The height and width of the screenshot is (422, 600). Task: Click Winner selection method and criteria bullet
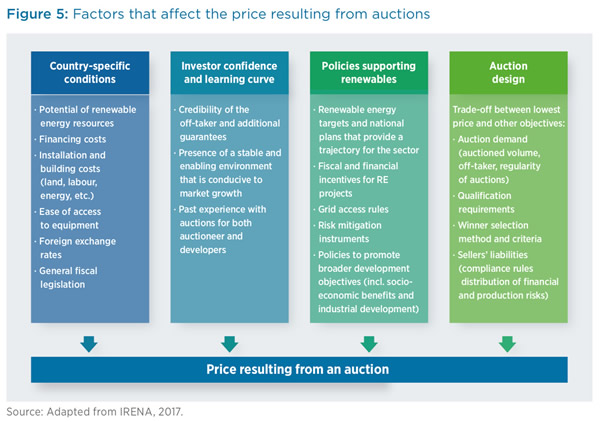pyautogui.click(x=497, y=232)
